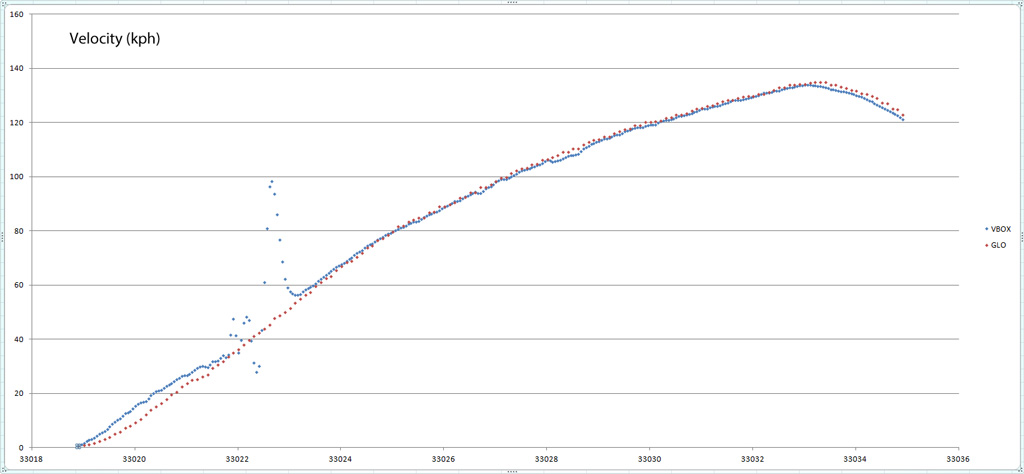Viewport: 1024px width, 474px height.
Task: Select the 140 horizontal gridline
Action: (x=500, y=69)
